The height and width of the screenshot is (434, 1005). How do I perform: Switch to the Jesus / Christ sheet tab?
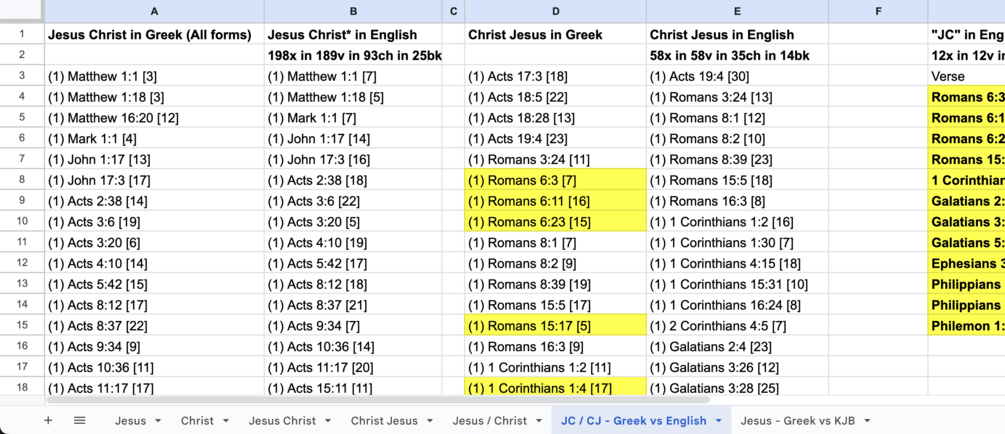click(489, 421)
